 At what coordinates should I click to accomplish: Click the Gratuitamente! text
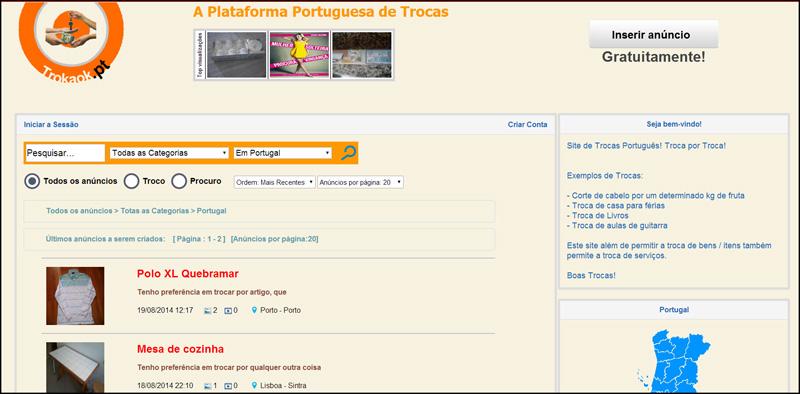pos(654,57)
